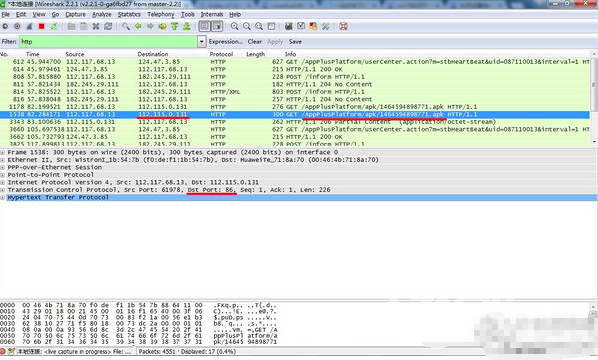The width and height of the screenshot is (598, 360).
Task: Expand Transmission Control Protocol details
Action: pos(2,190)
